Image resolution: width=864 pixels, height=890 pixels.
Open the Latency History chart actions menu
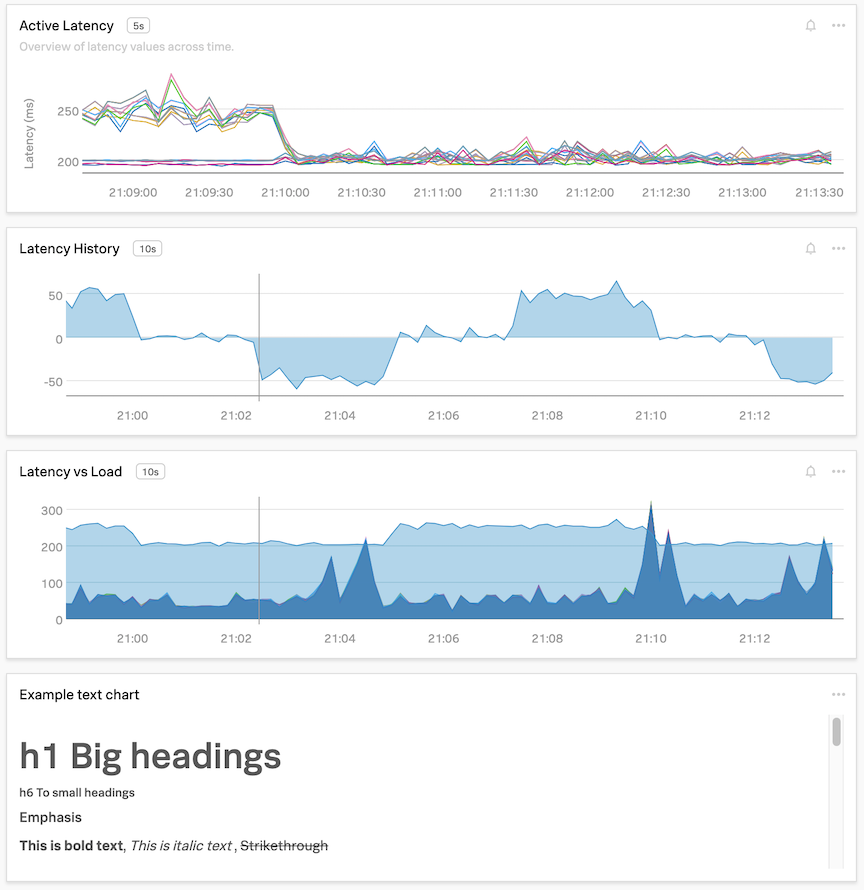(838, 249)
